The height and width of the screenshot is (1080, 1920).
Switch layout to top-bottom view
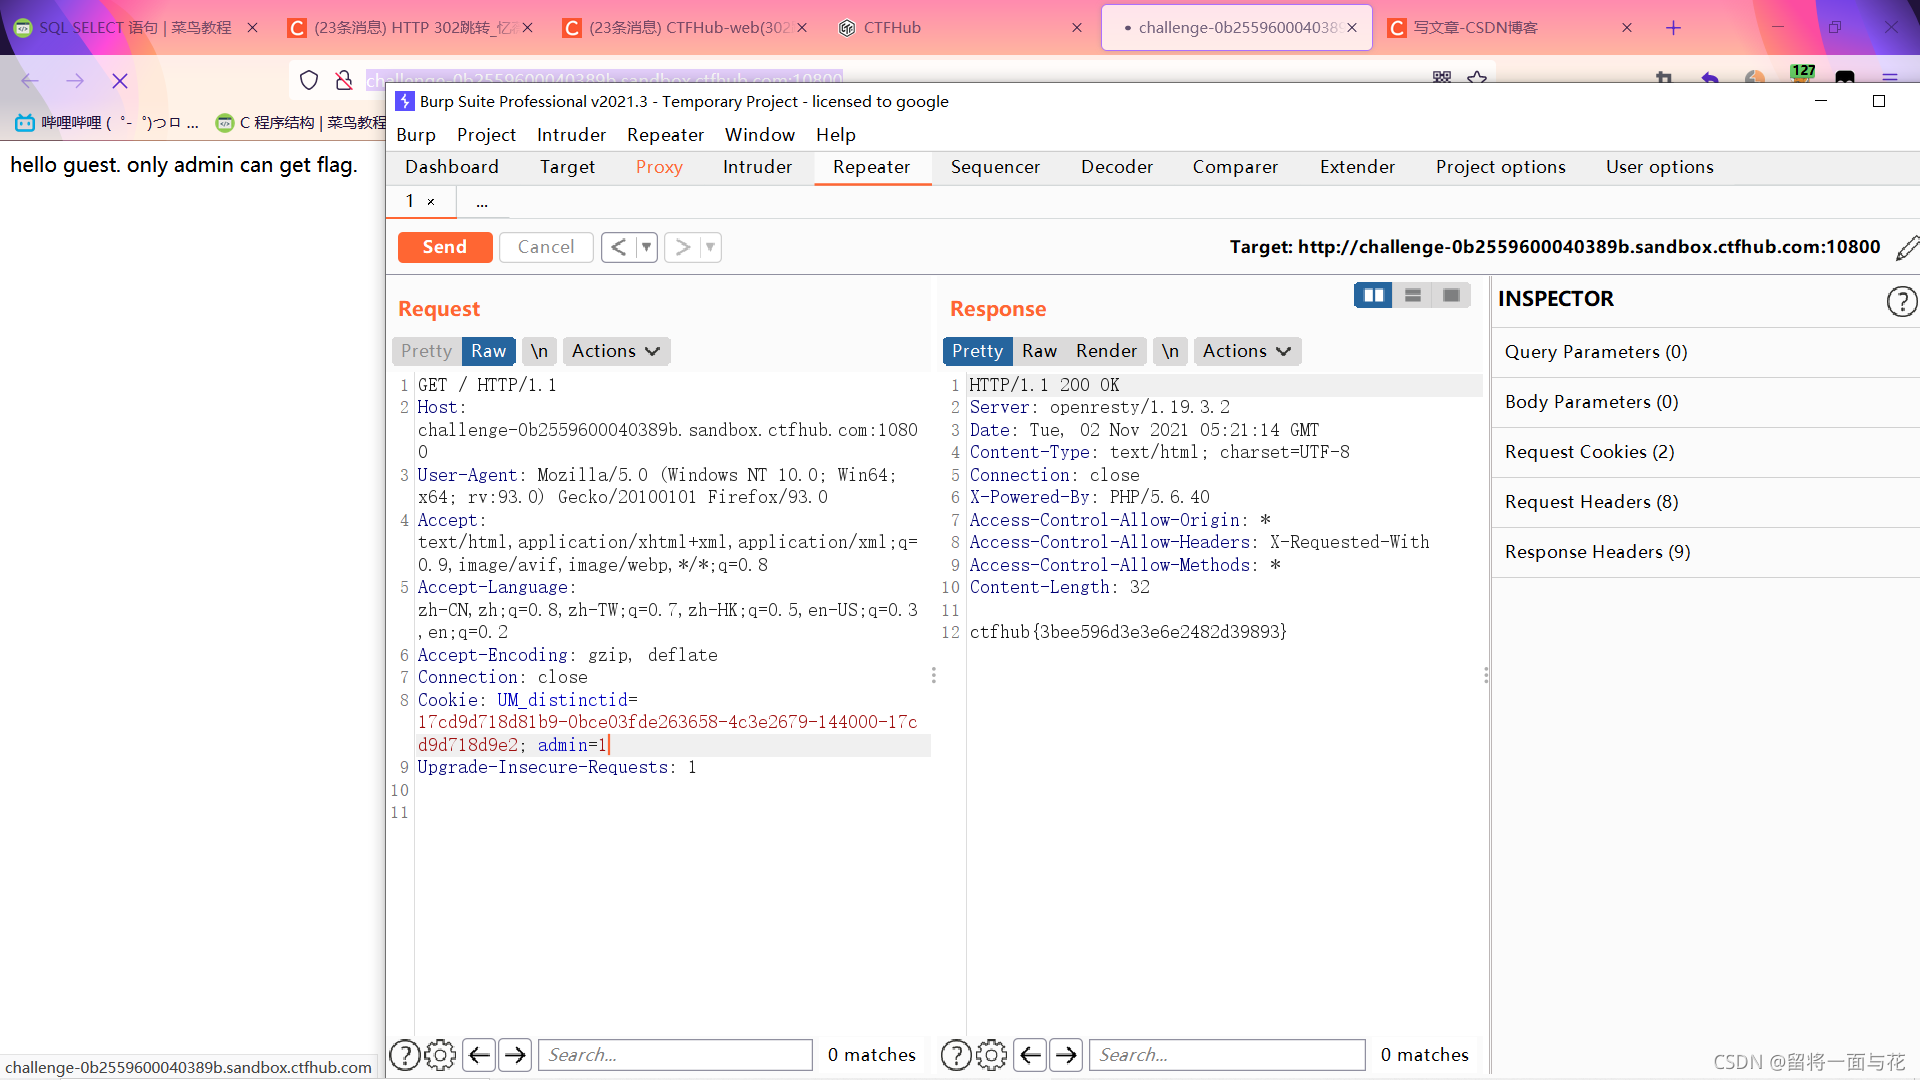[1412, 295]
